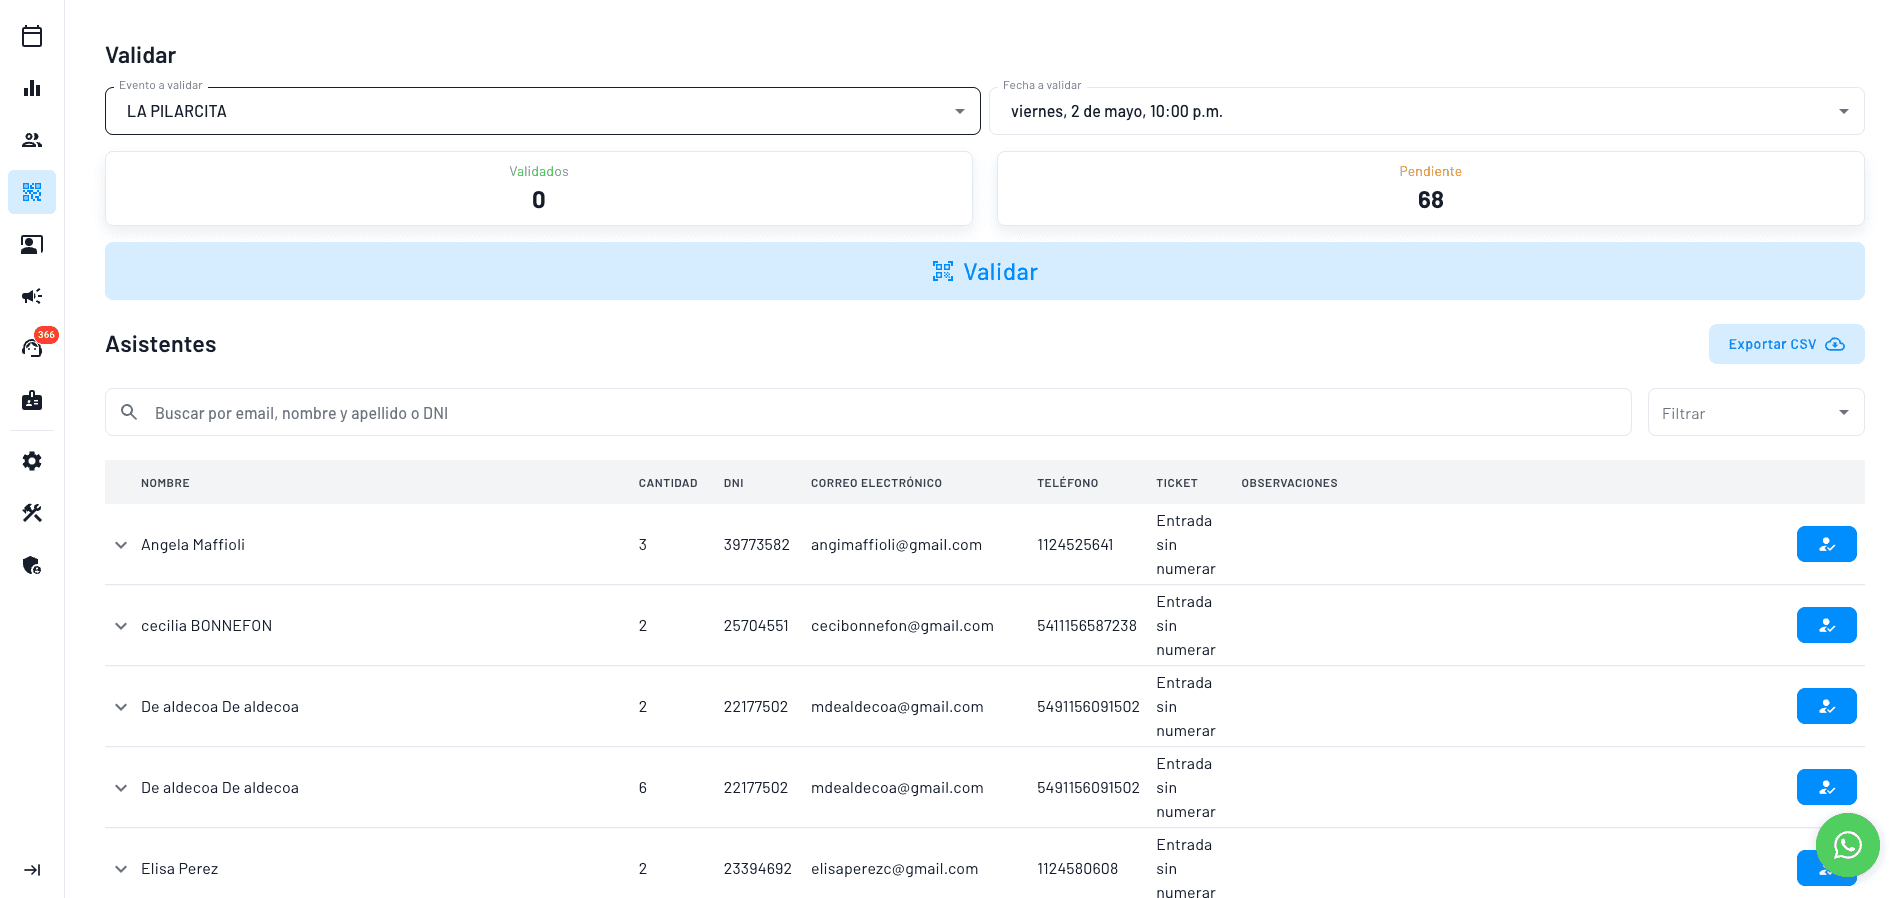Image resolution: width=1900 pixels, height=898 pixels.
Task: Click the CORREO ELECTRÓNICO column header
Action: click(x=876, y=483)
